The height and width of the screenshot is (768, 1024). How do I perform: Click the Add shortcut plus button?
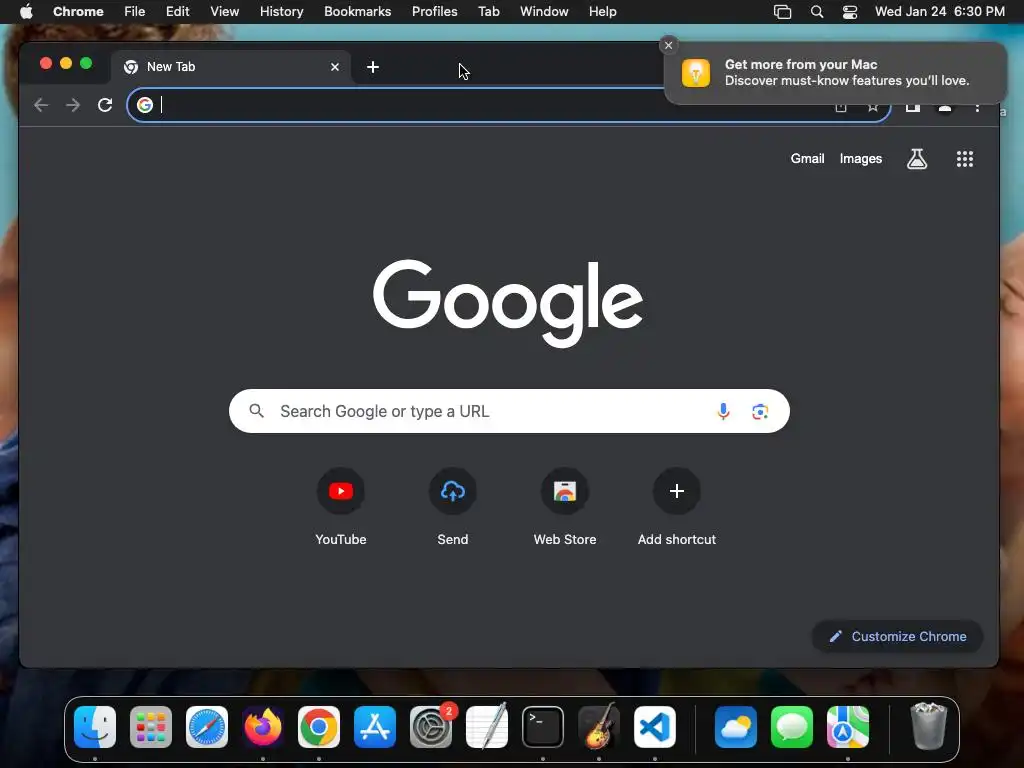[677, 491]
